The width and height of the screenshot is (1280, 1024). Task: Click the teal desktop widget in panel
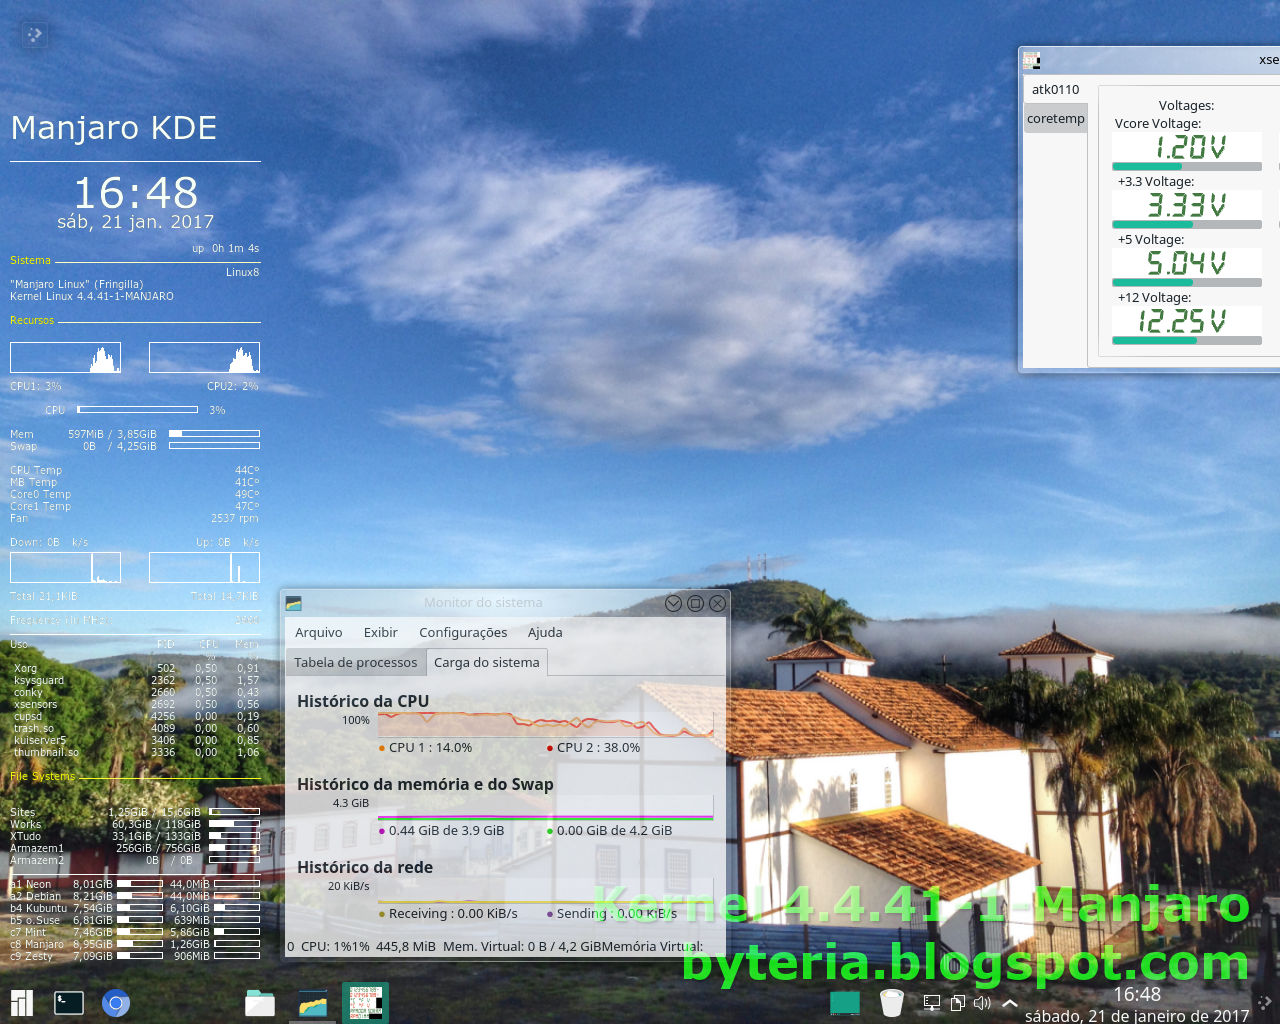[845, 1003]
